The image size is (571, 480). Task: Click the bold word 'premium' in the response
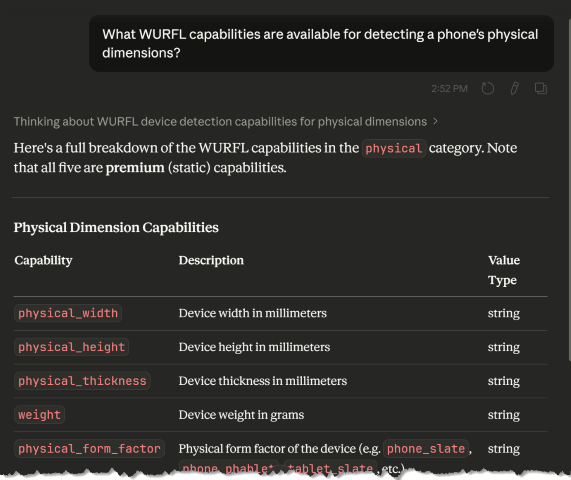point(135,168)
